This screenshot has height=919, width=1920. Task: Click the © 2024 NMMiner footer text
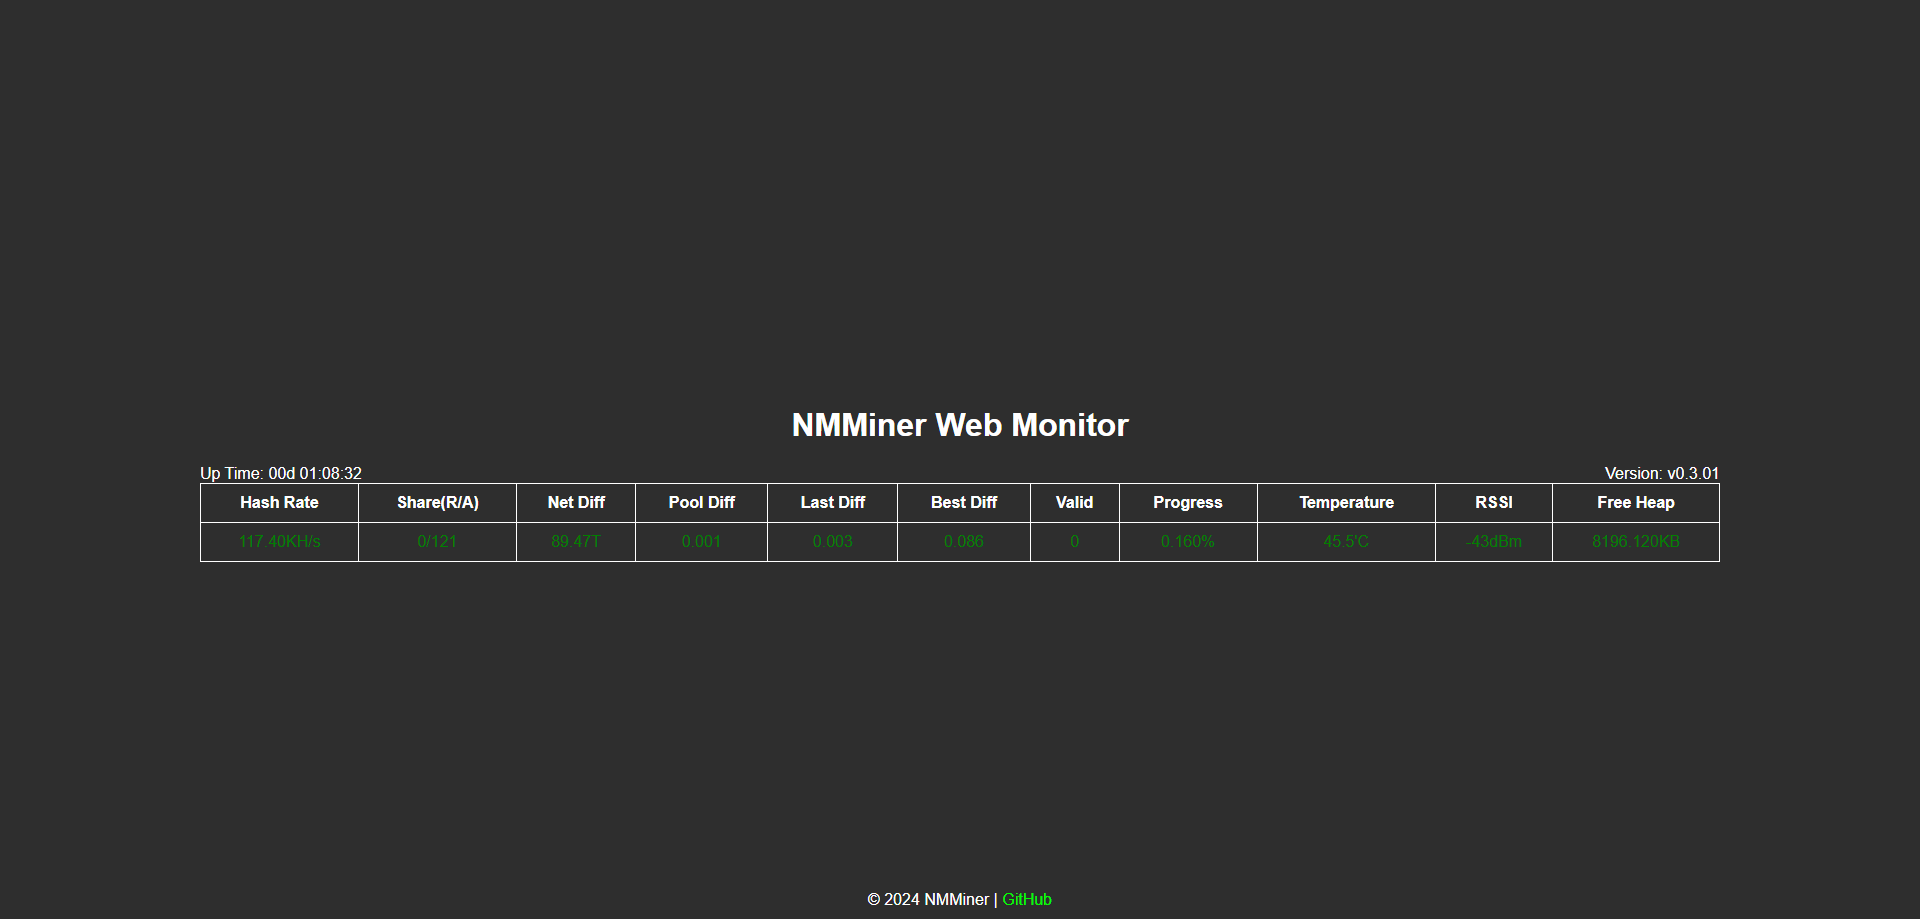[x=928, y=899]
